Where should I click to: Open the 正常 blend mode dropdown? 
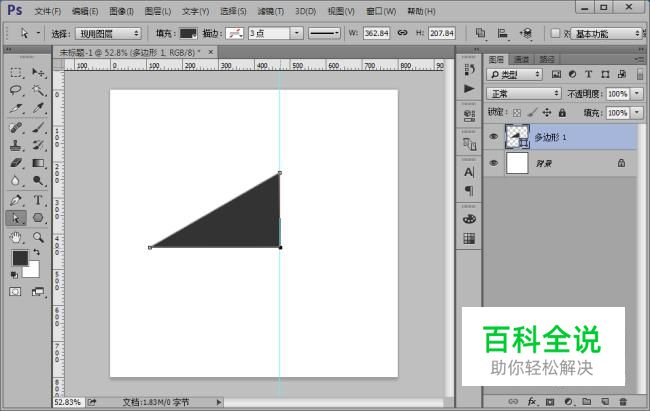tap(524, 93)
